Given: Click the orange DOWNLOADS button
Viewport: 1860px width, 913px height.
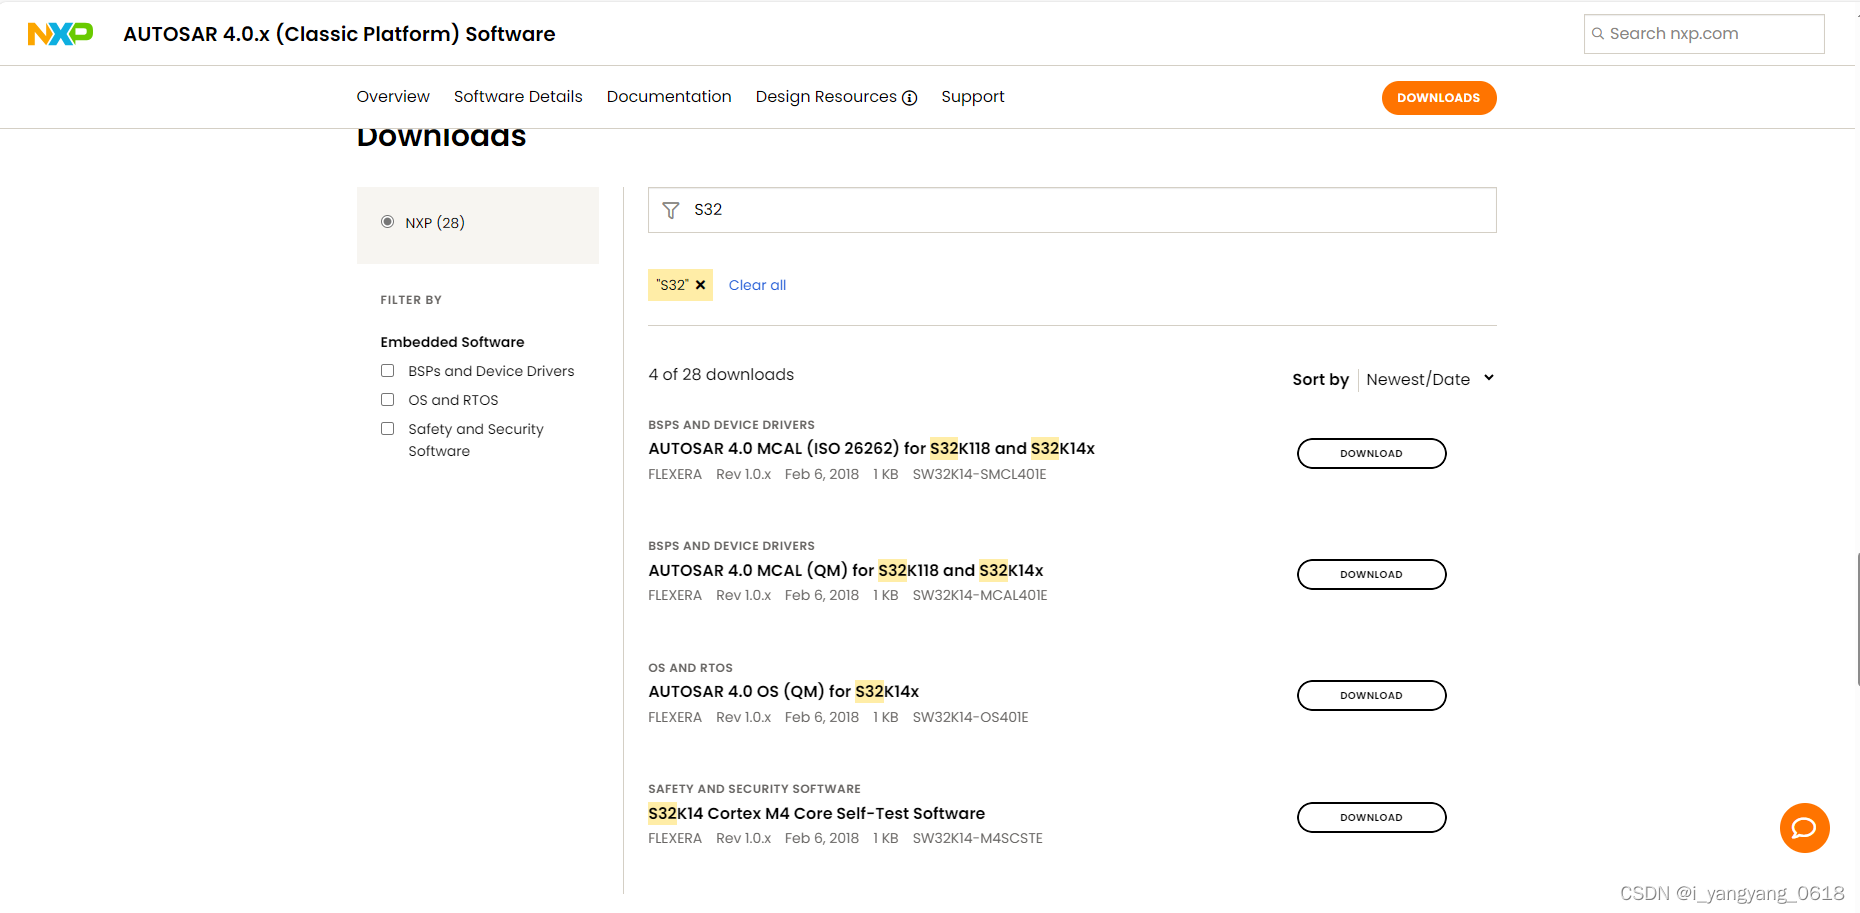Looking at the screenshot, I should [1439, 98].
